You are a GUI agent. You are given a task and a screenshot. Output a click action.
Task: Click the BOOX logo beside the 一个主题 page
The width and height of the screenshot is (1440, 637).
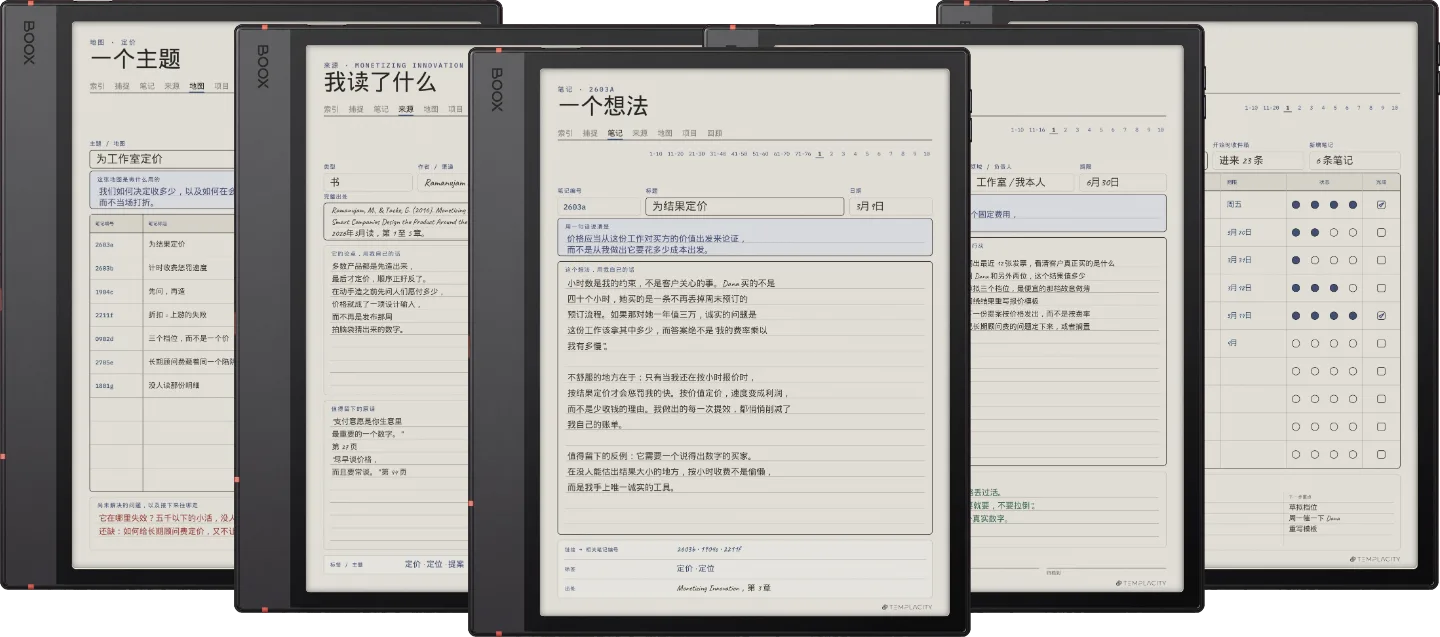29,42
